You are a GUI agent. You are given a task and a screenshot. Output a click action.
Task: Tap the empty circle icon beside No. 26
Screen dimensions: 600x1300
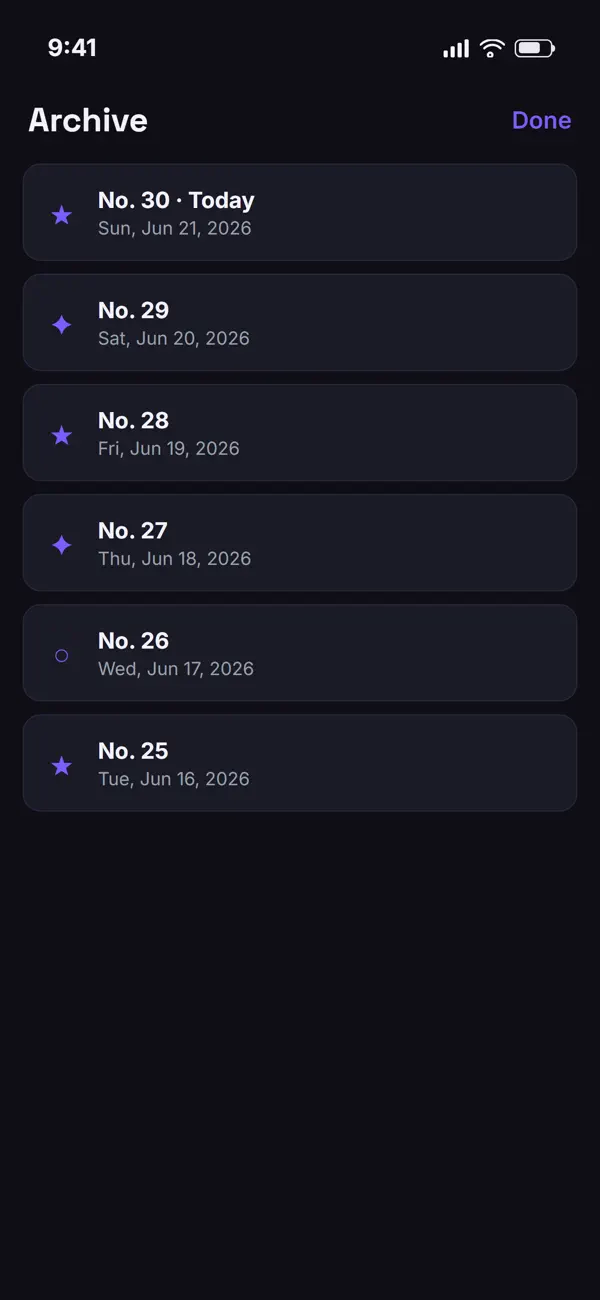[x=61, y=656]
